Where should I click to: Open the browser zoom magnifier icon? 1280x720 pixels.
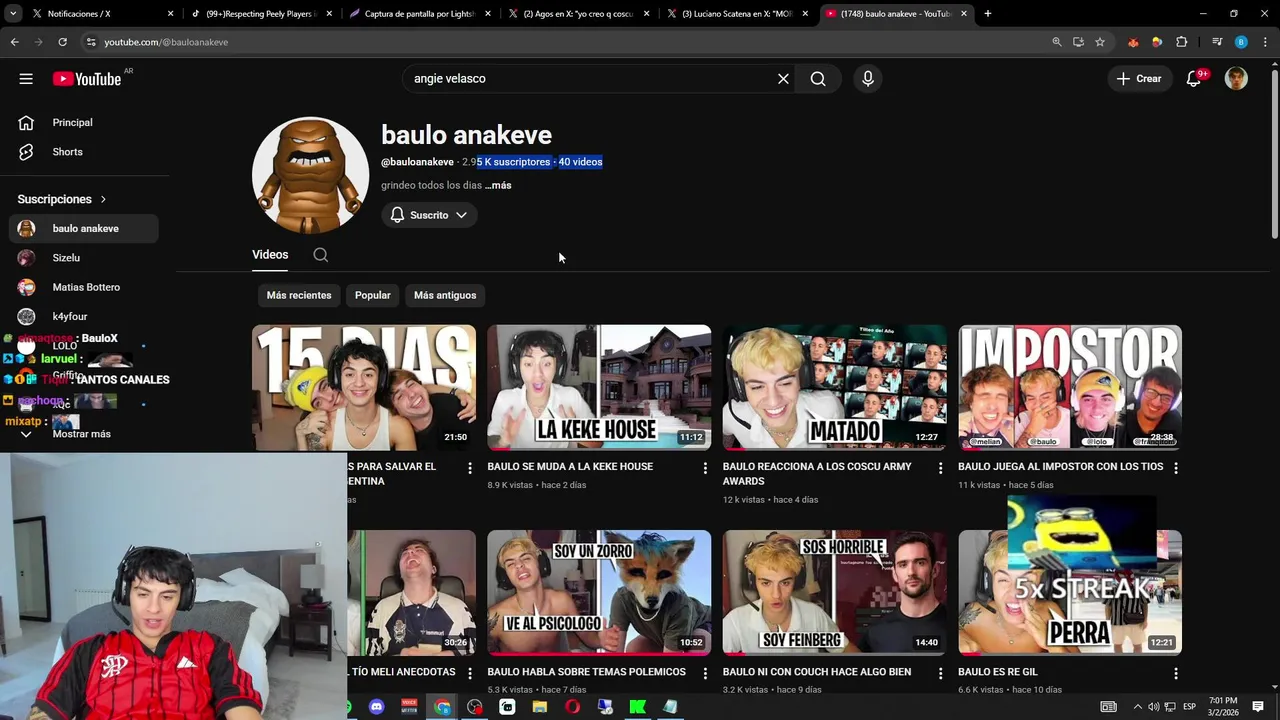click(x=1057, y=42)
